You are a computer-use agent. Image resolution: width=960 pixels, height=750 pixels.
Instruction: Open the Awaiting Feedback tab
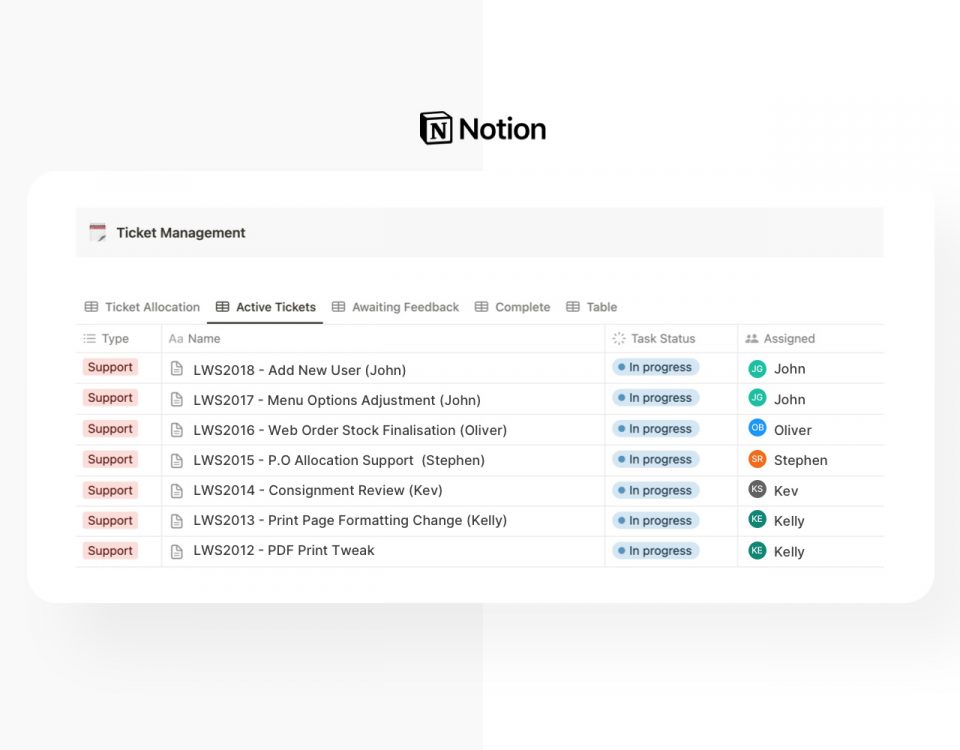click(x=395, y=307)
